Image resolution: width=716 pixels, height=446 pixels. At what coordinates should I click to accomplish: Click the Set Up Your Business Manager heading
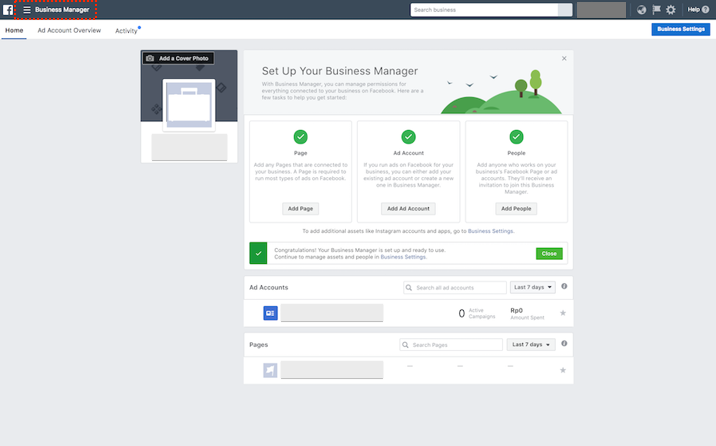(x=340, y=71)
